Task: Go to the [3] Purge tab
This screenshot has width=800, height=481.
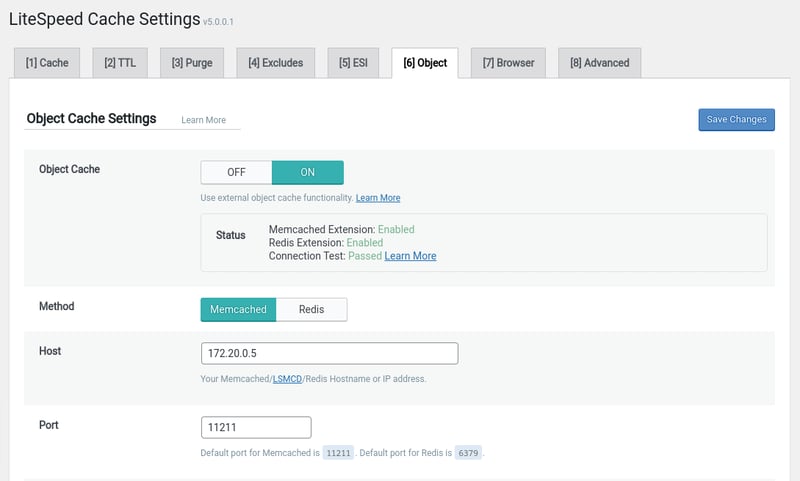Action: (192, 63)
